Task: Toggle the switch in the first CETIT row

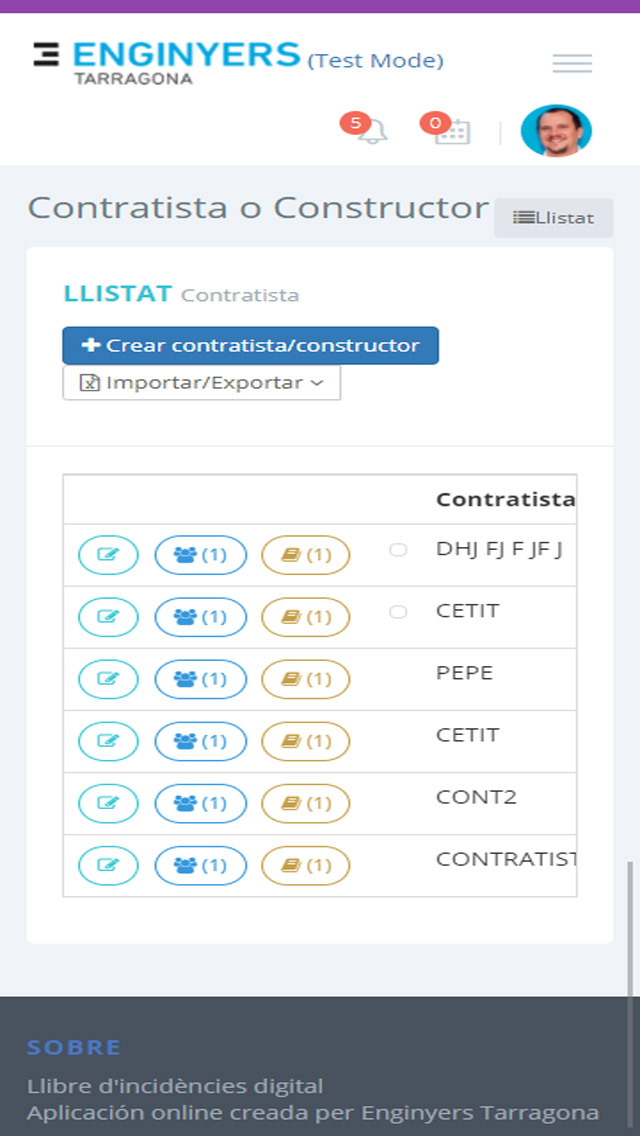Action: click(398, 612)
